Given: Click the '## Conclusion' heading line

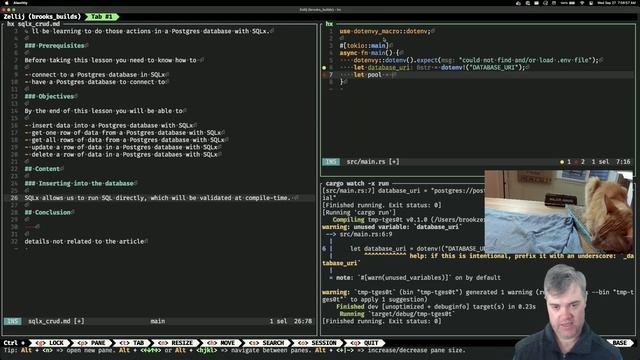Looking at the screenshot, I should 48,212.
